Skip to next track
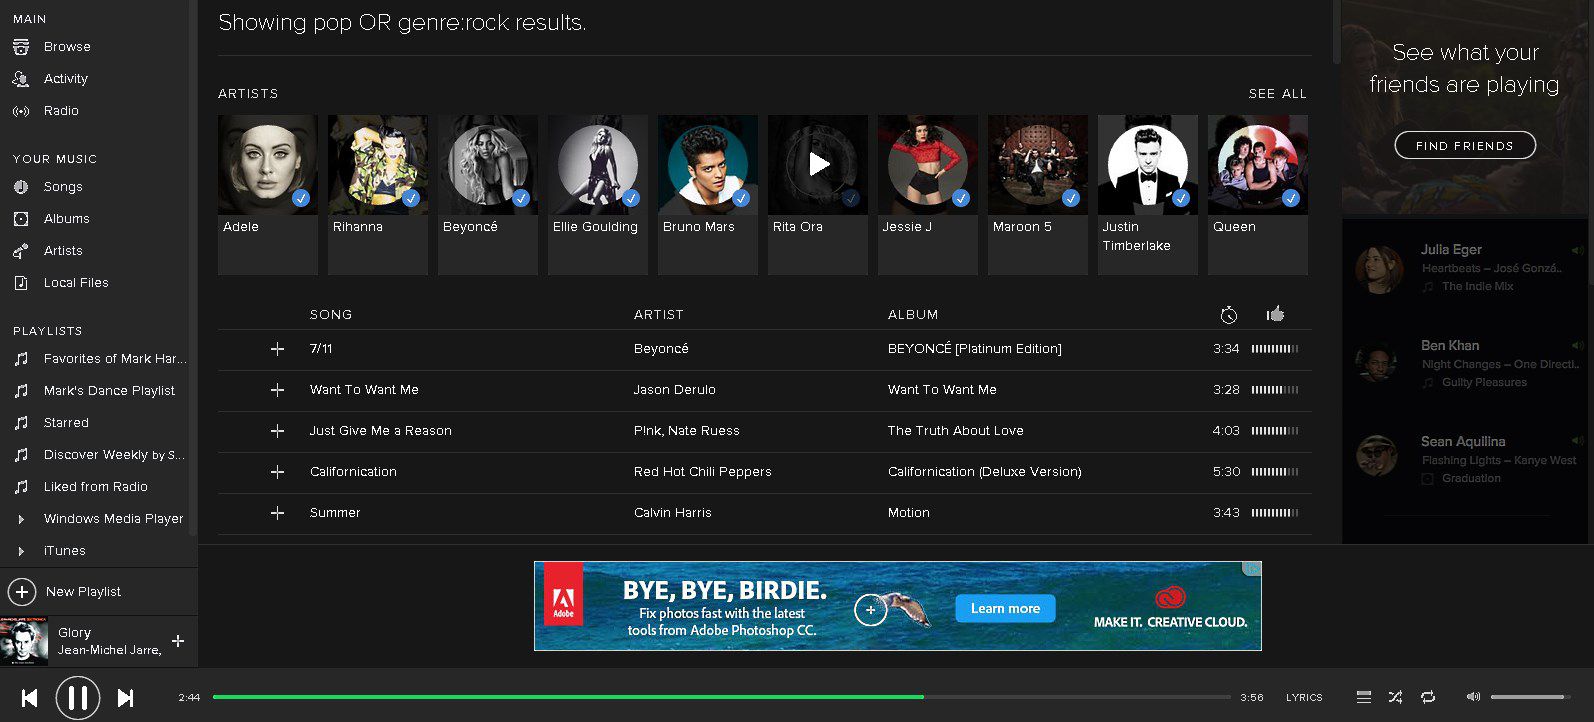The width and height of the screenshot is (1594, 722). 125,698
